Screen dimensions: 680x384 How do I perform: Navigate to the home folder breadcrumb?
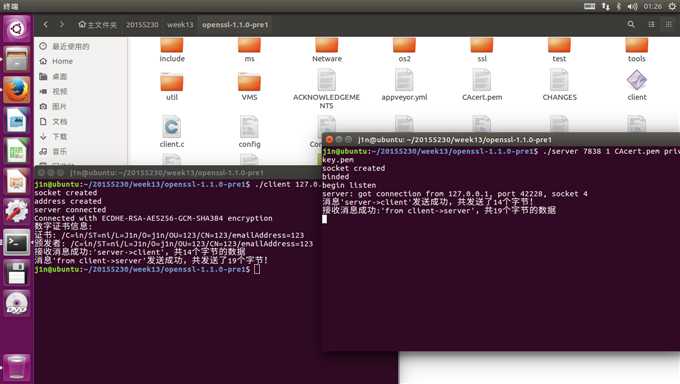(98, 25)
